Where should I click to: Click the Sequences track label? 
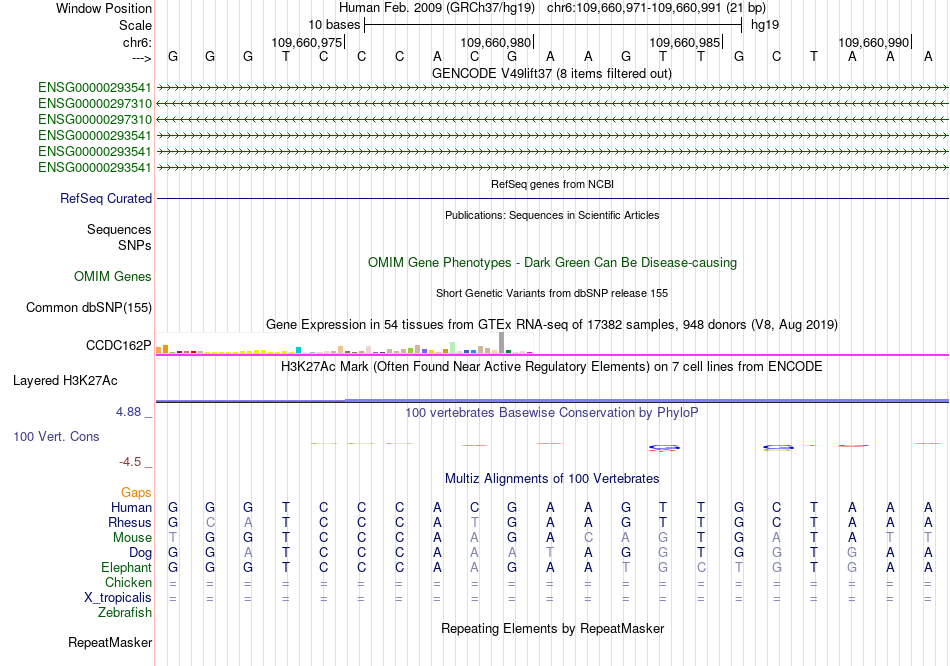119,229
